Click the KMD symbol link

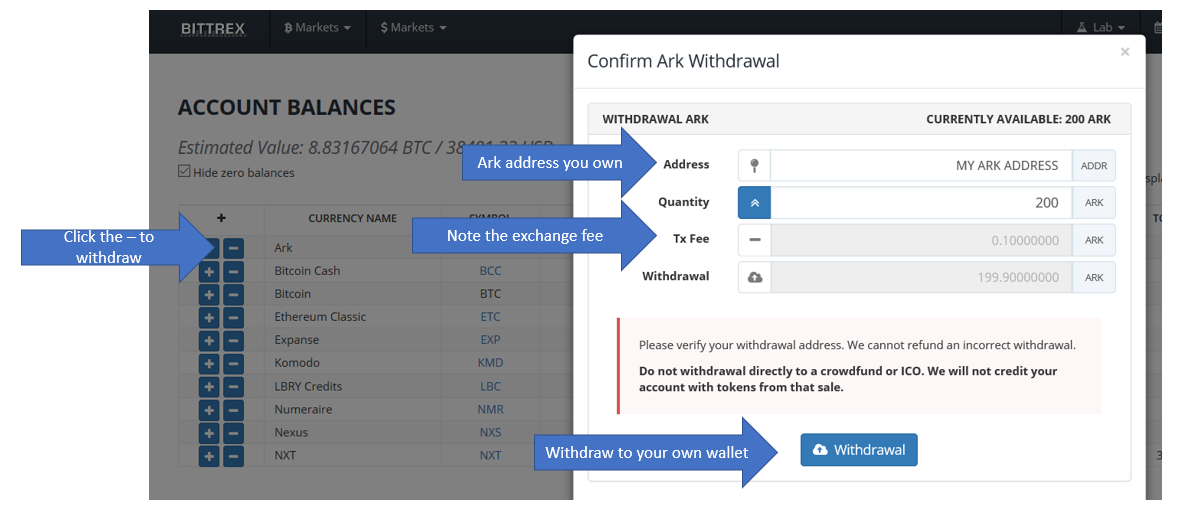coord(491,363)
